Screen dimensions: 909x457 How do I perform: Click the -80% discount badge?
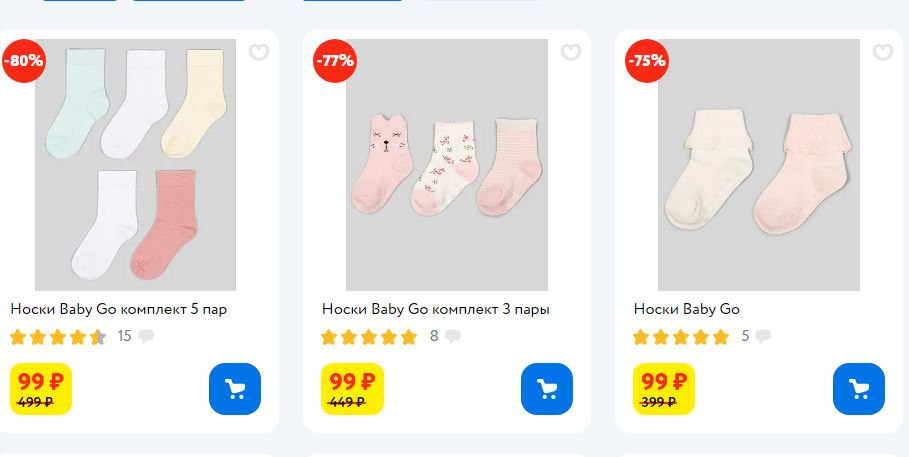click(x=23, y=60)
